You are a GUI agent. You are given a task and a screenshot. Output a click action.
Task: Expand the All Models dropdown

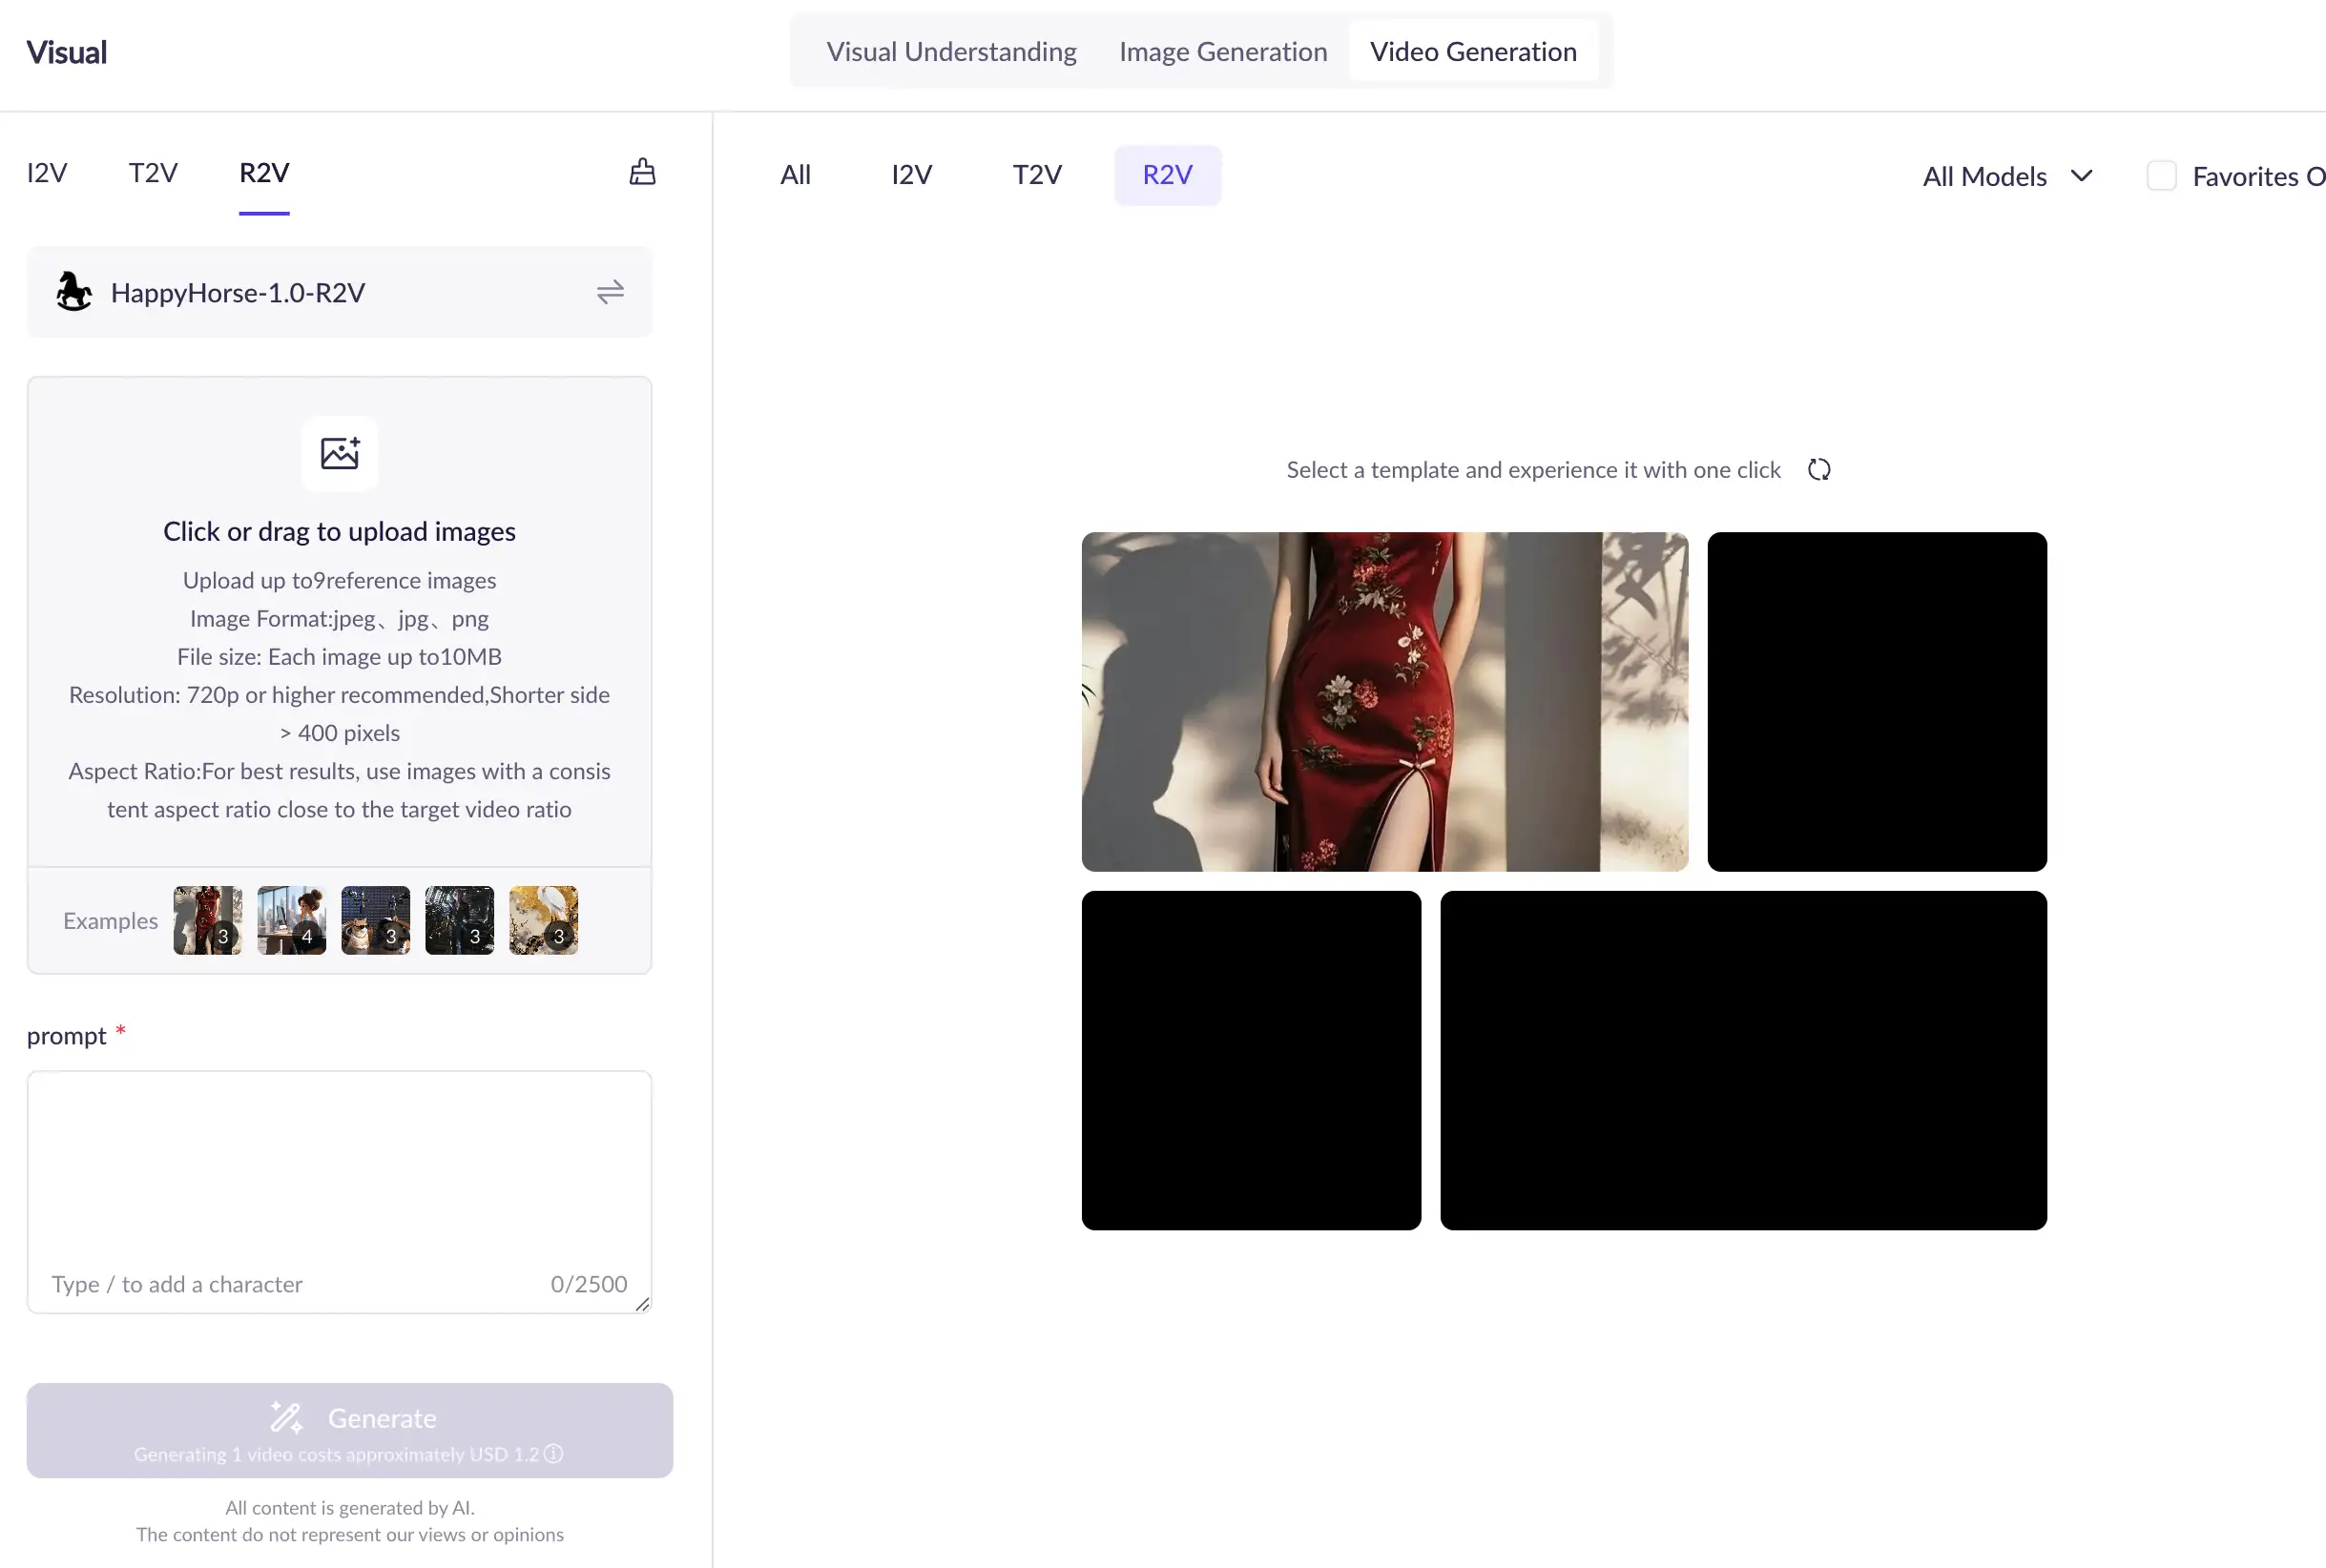[2007, 176]
